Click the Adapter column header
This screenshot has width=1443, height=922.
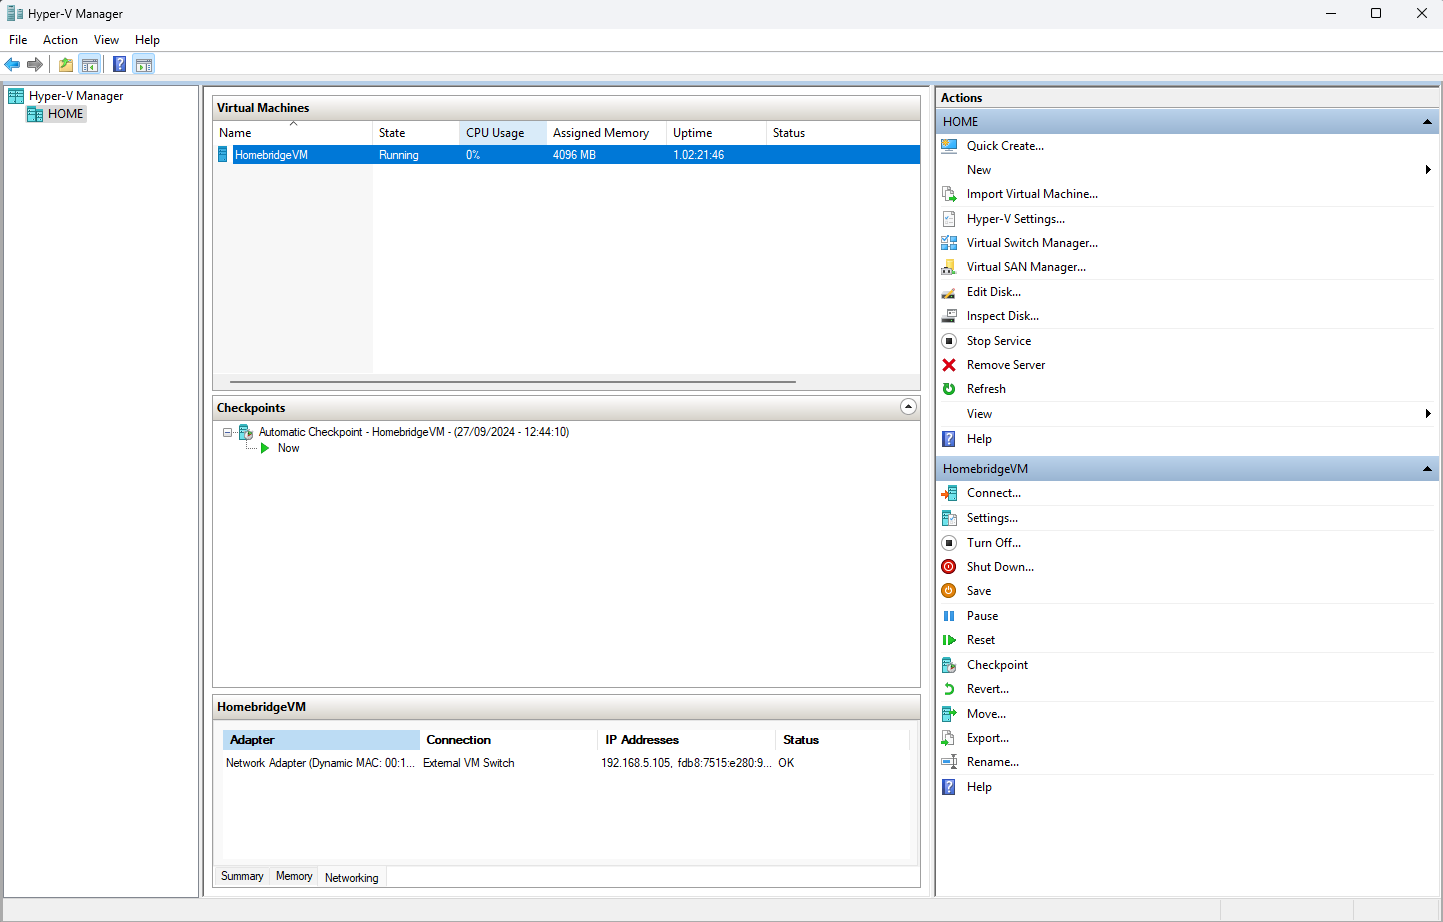(321, 740)
